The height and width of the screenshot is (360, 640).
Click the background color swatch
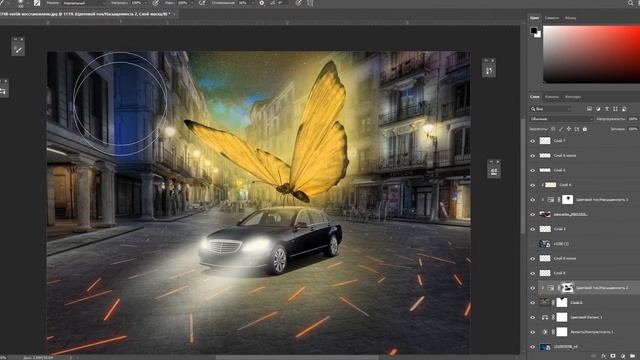click(538, 35)
